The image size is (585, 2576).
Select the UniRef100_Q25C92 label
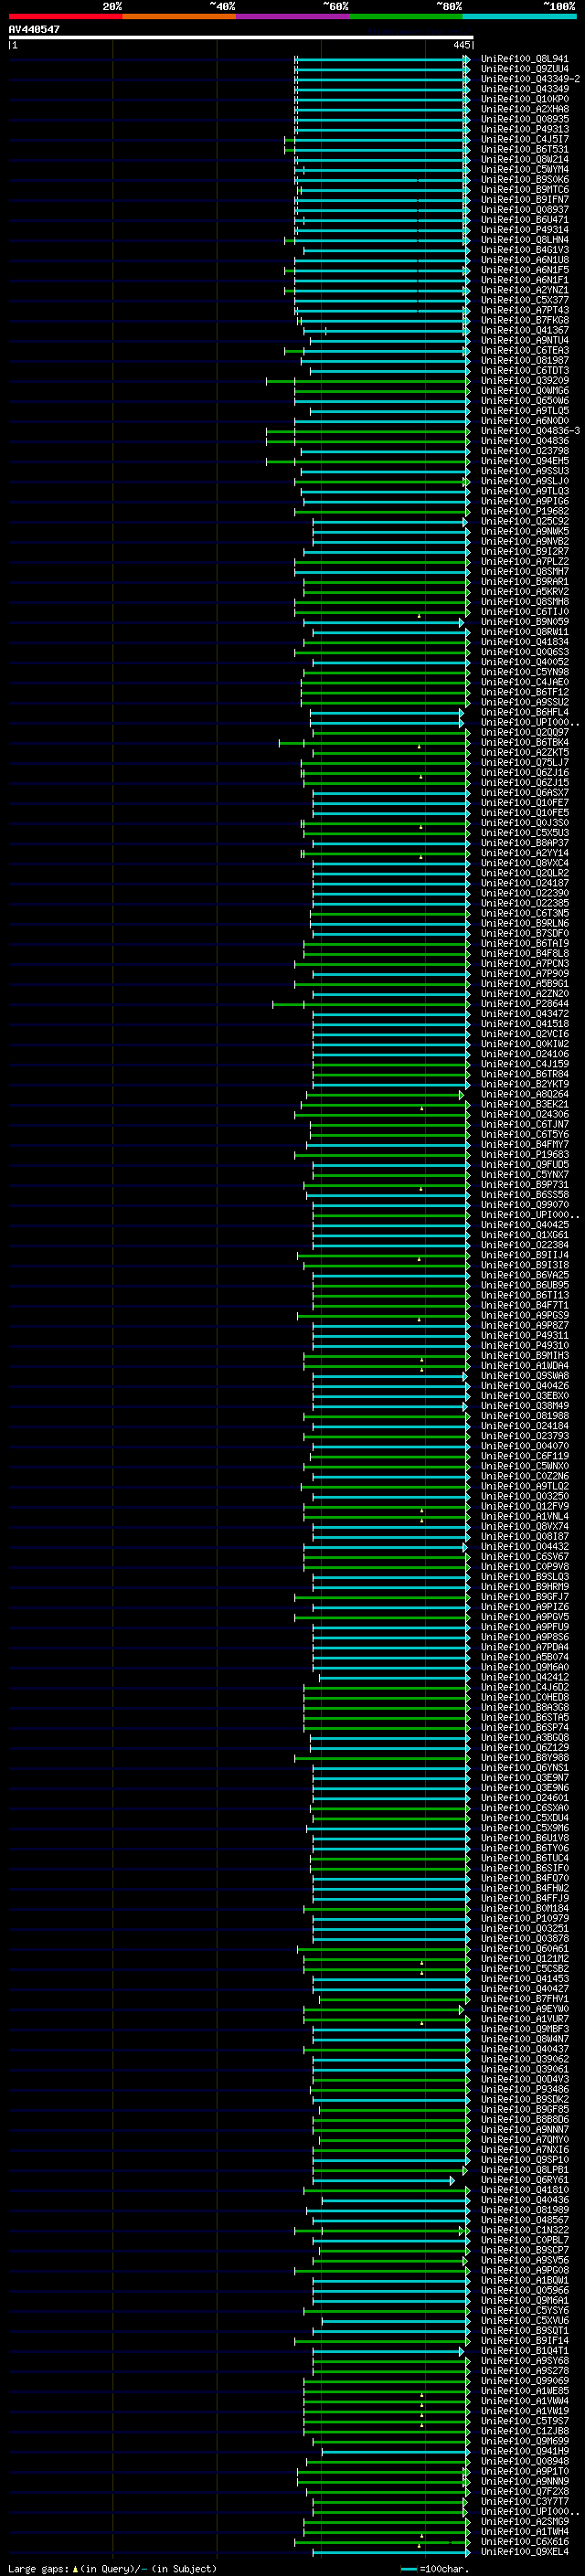point(524,521)
